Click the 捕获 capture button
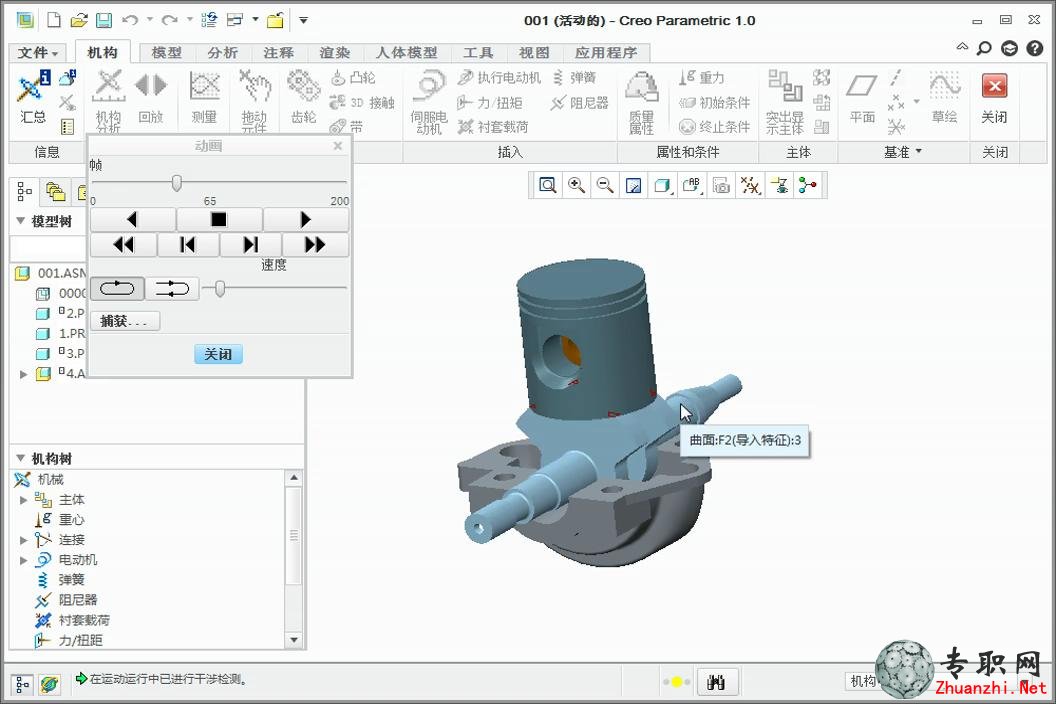The height and width of the screenshot is (704, 1056). pos(125,321)
